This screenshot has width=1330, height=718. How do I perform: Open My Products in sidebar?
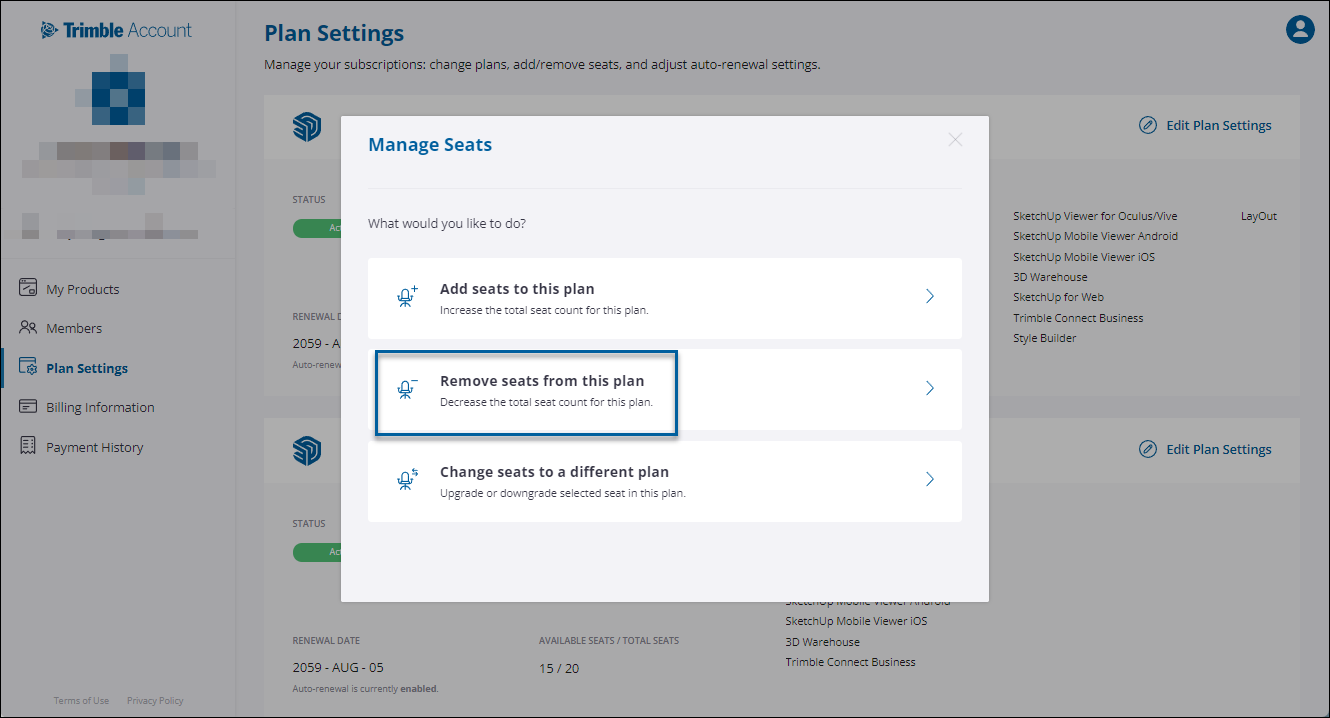[x=82, y=289]
